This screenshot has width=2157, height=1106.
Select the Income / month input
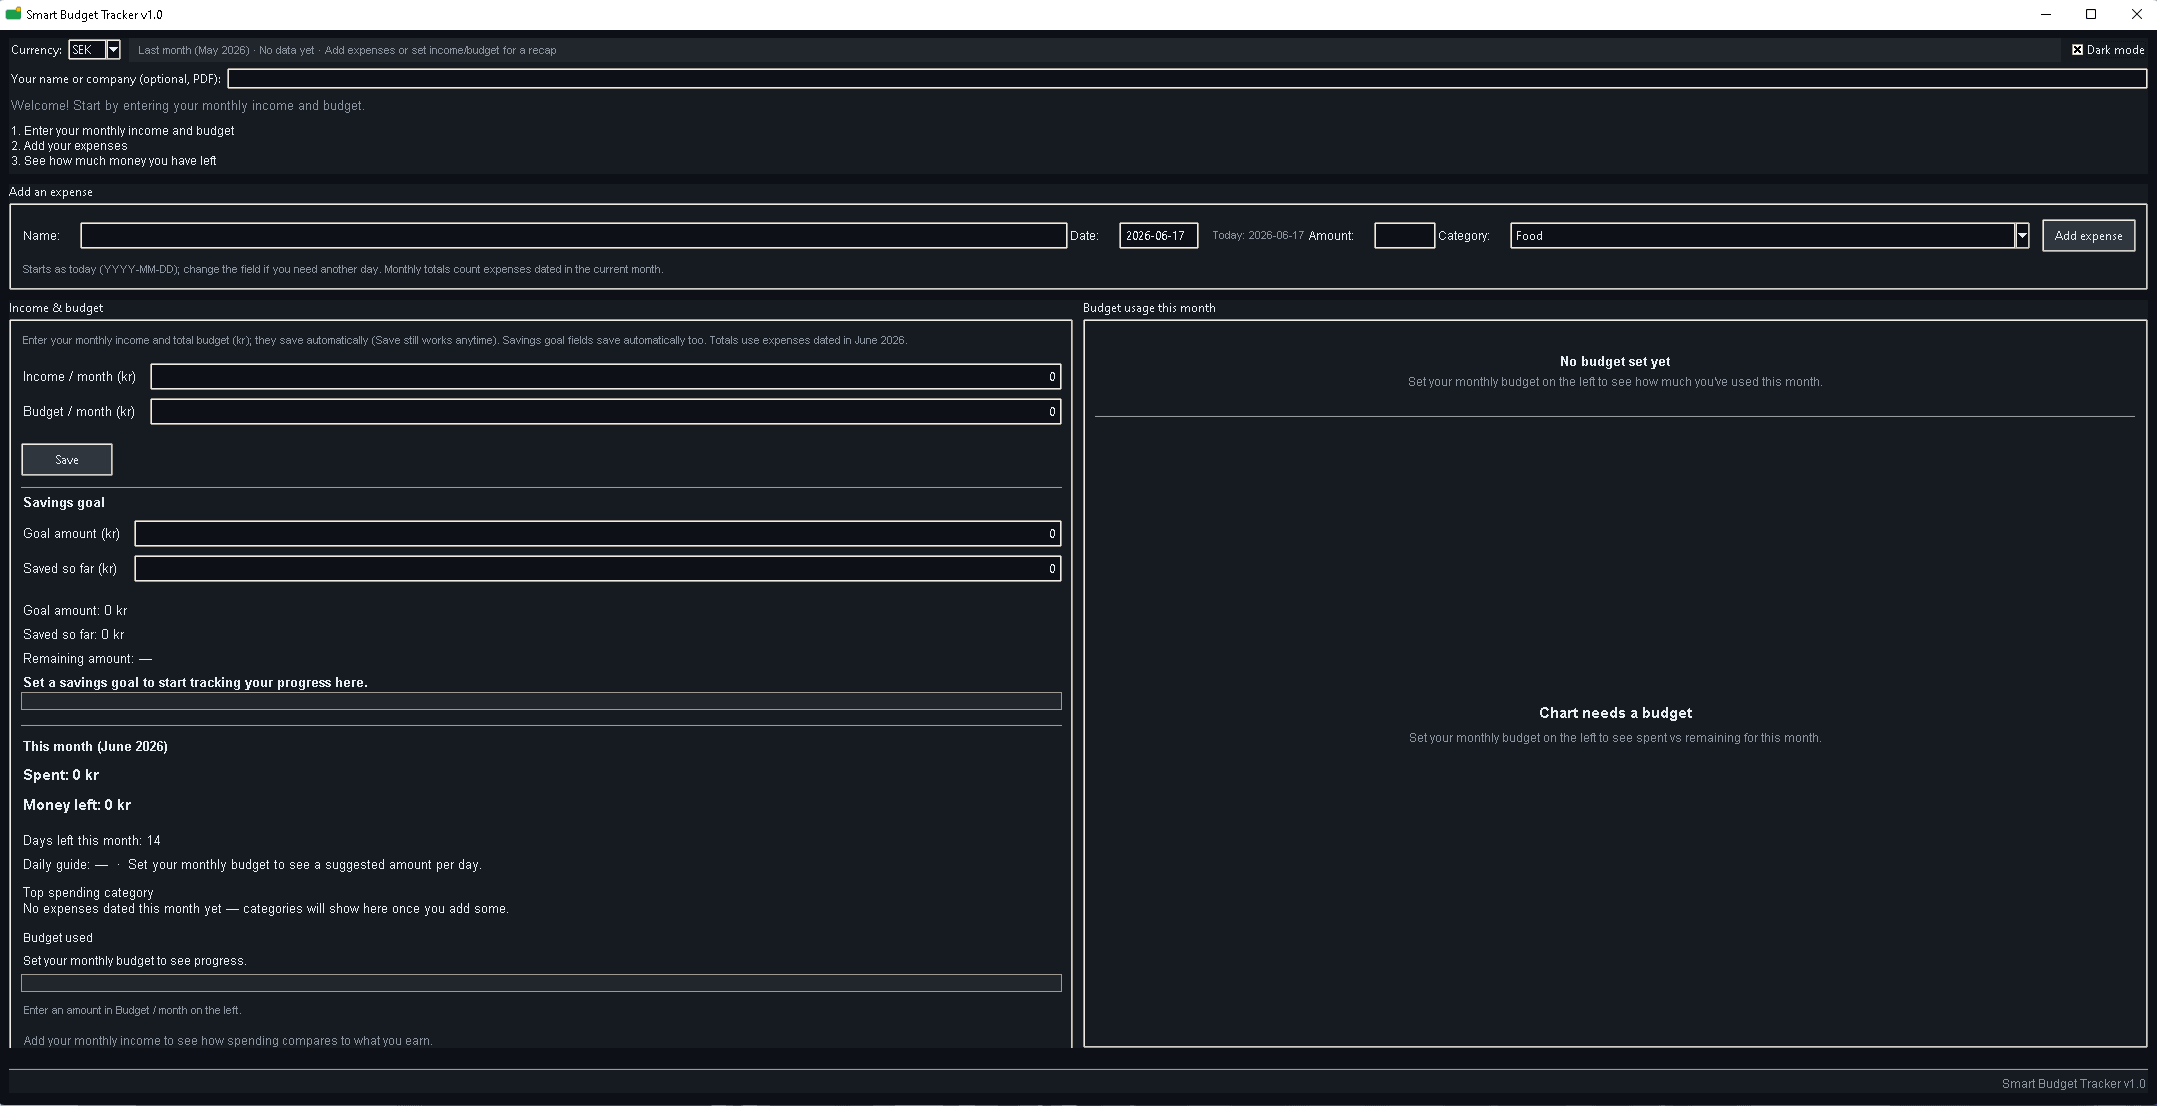(605, 377)
